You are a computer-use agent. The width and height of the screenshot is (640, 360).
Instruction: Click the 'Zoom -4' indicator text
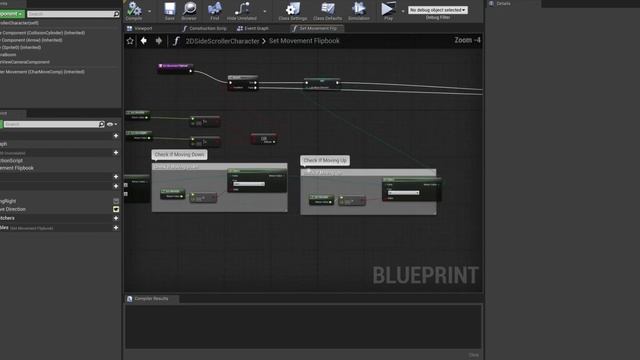tap(467, 40)
